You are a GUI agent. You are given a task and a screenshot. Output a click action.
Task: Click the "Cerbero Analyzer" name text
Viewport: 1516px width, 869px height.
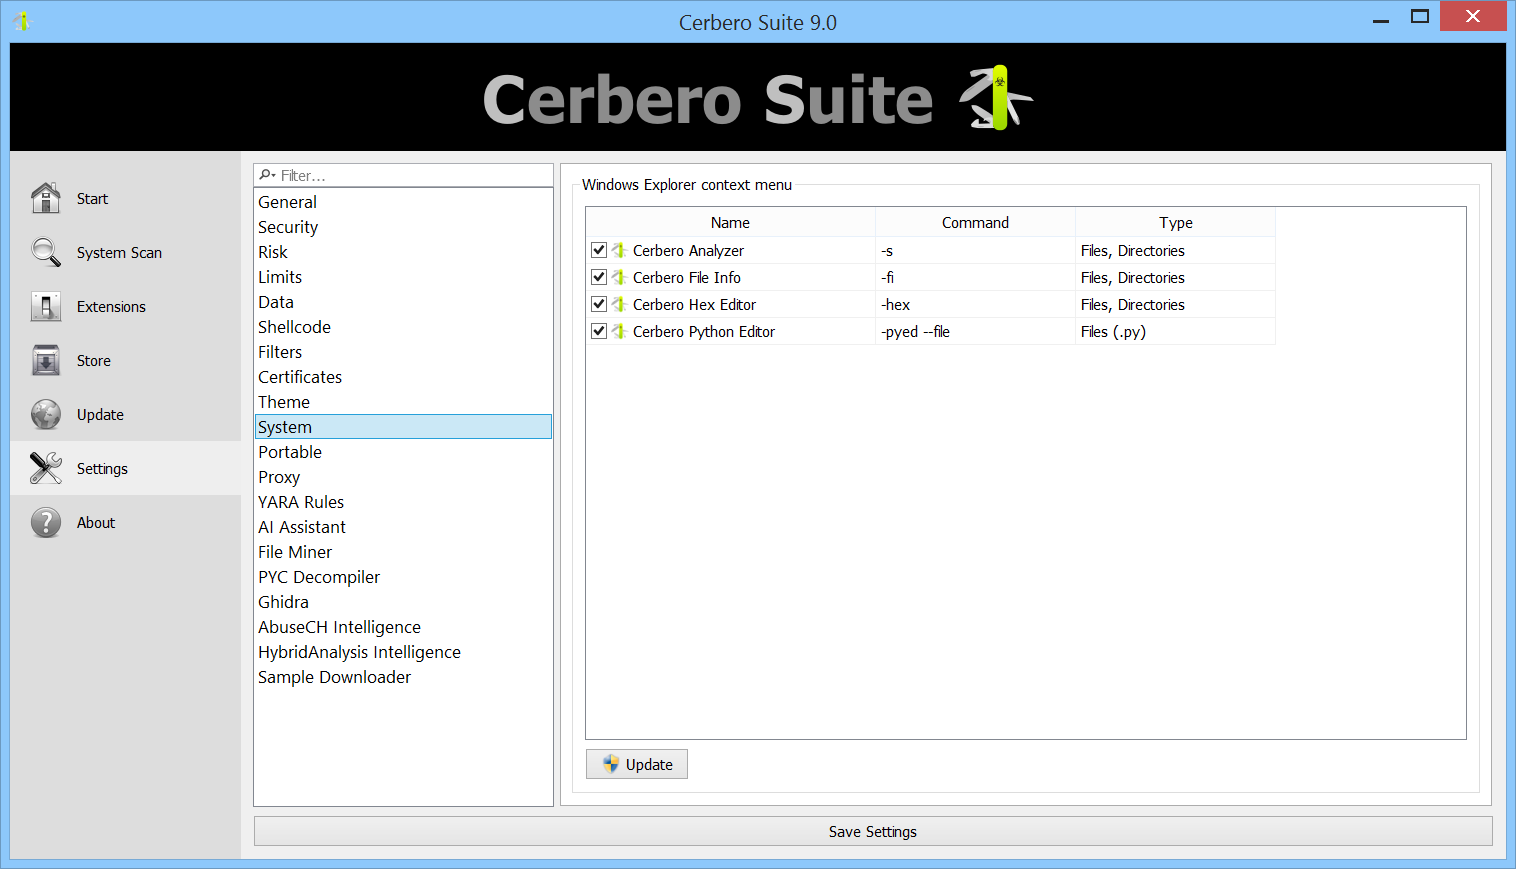(x=688, y=250)
